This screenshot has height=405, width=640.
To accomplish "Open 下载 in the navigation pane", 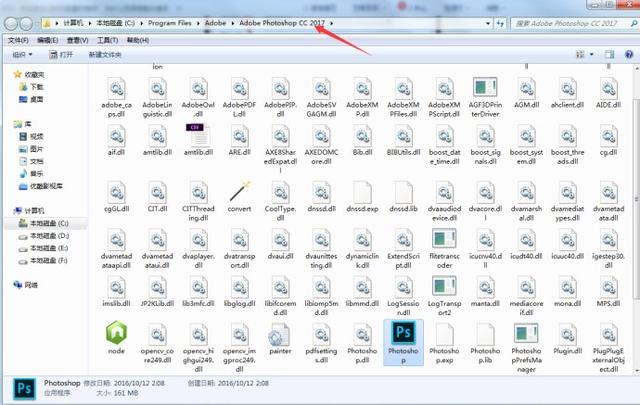I will pyautogui.click(x=31, y=87).
